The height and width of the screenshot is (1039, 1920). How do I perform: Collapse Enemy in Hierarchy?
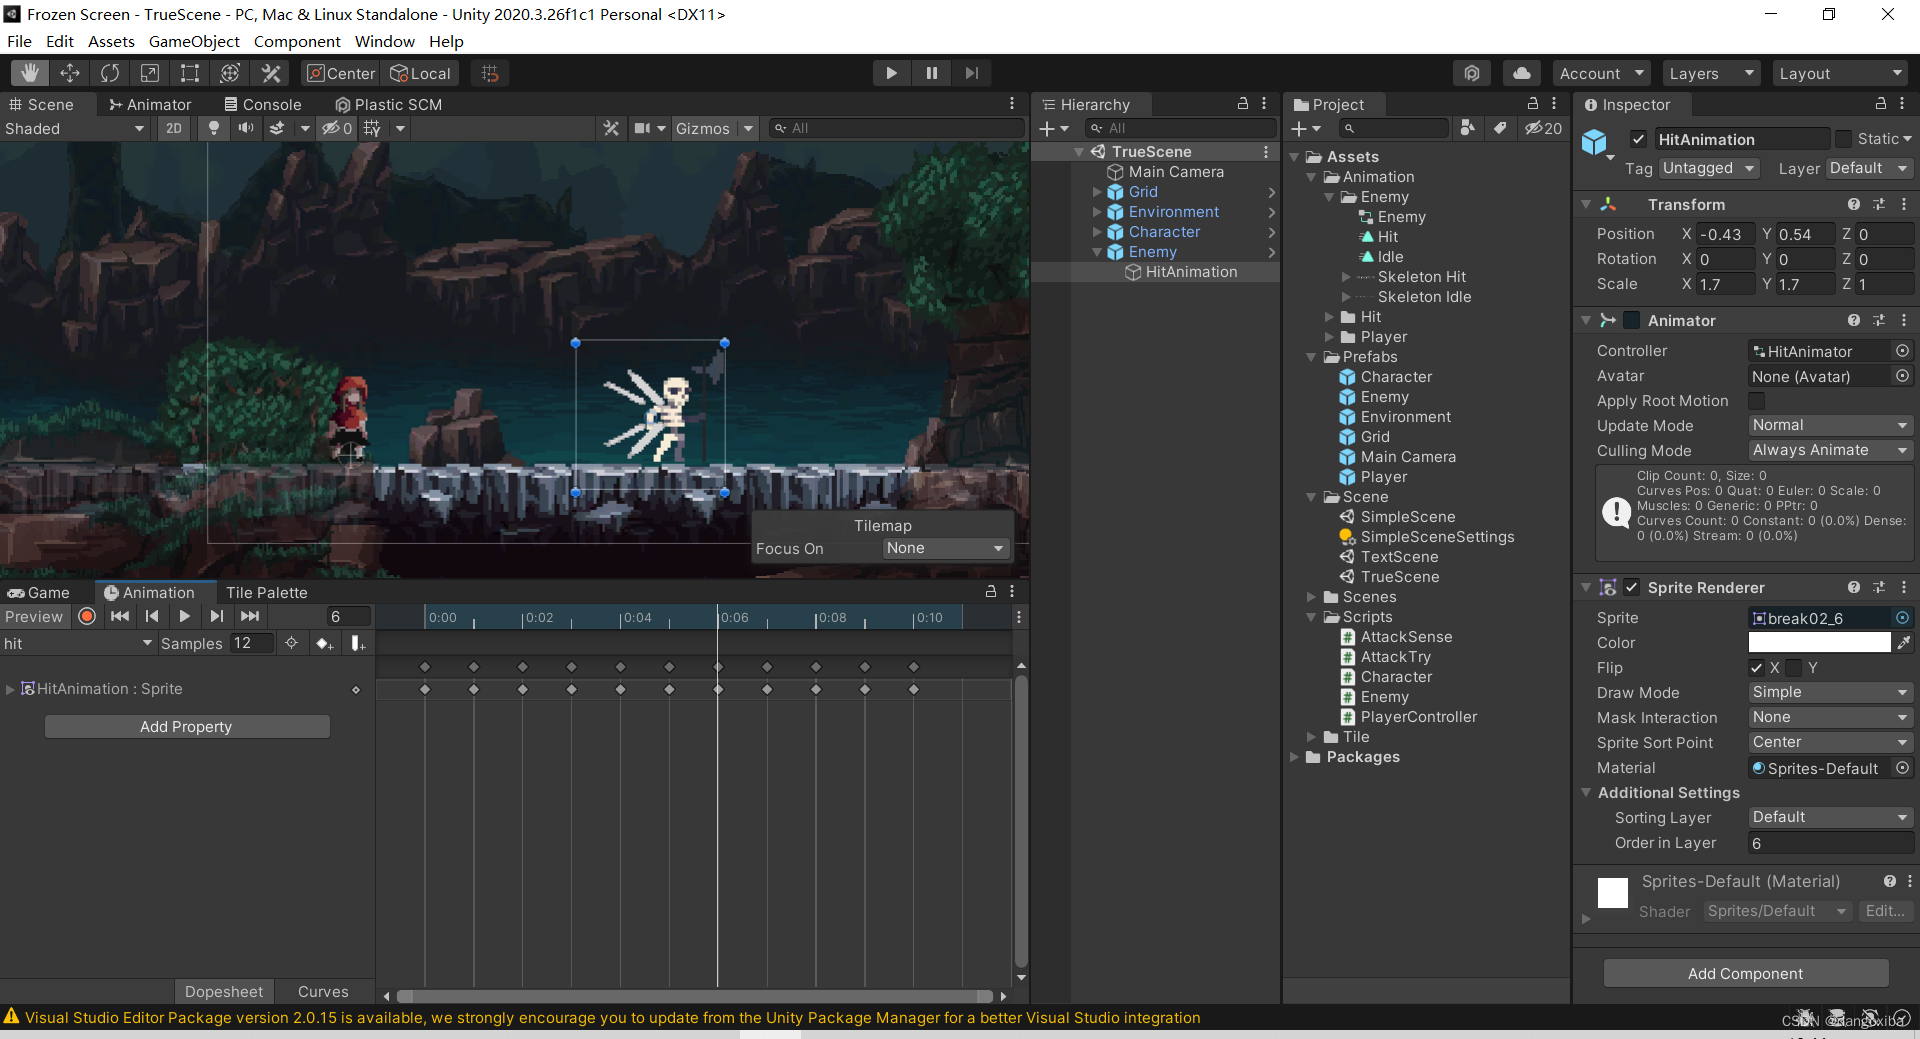point(1097,252)
